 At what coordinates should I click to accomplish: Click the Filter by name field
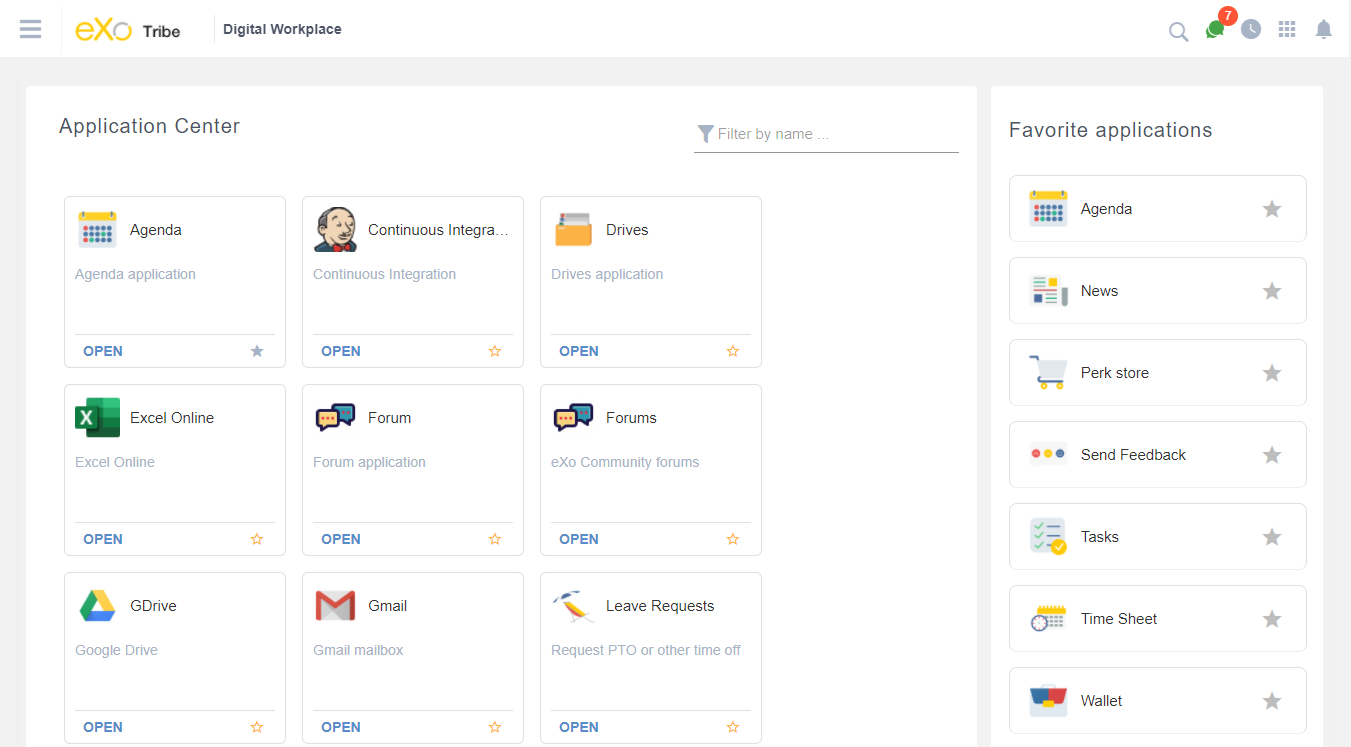[836, 134]
